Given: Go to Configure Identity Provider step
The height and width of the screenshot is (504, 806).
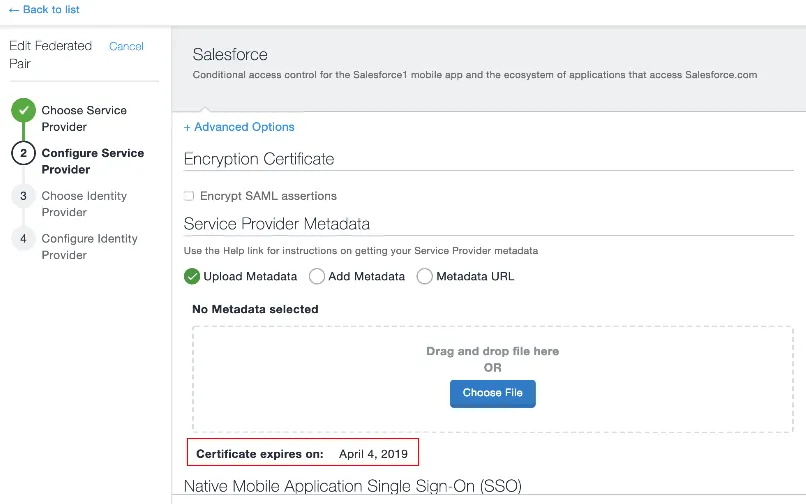Looking at the screenshot, I should click(x=89, y=246).
